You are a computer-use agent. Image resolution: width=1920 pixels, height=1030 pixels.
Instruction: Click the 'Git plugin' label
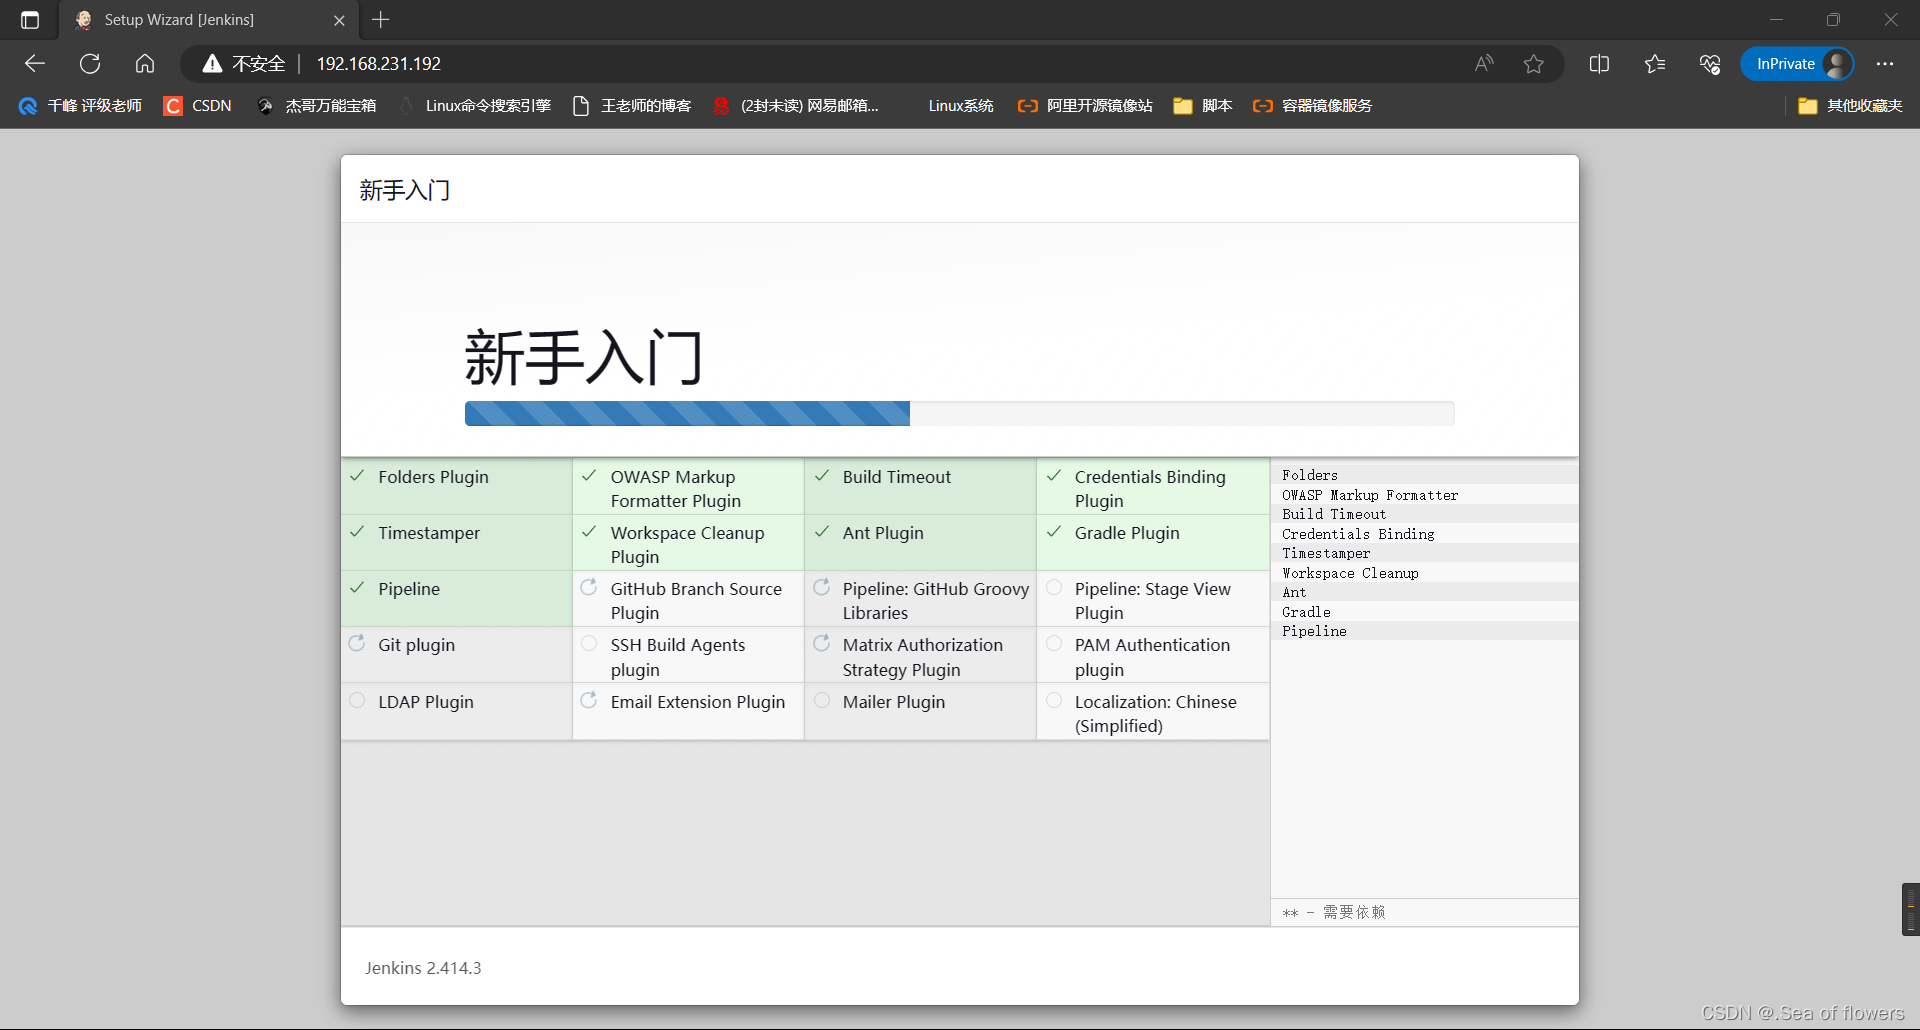[x=416, y=645]
